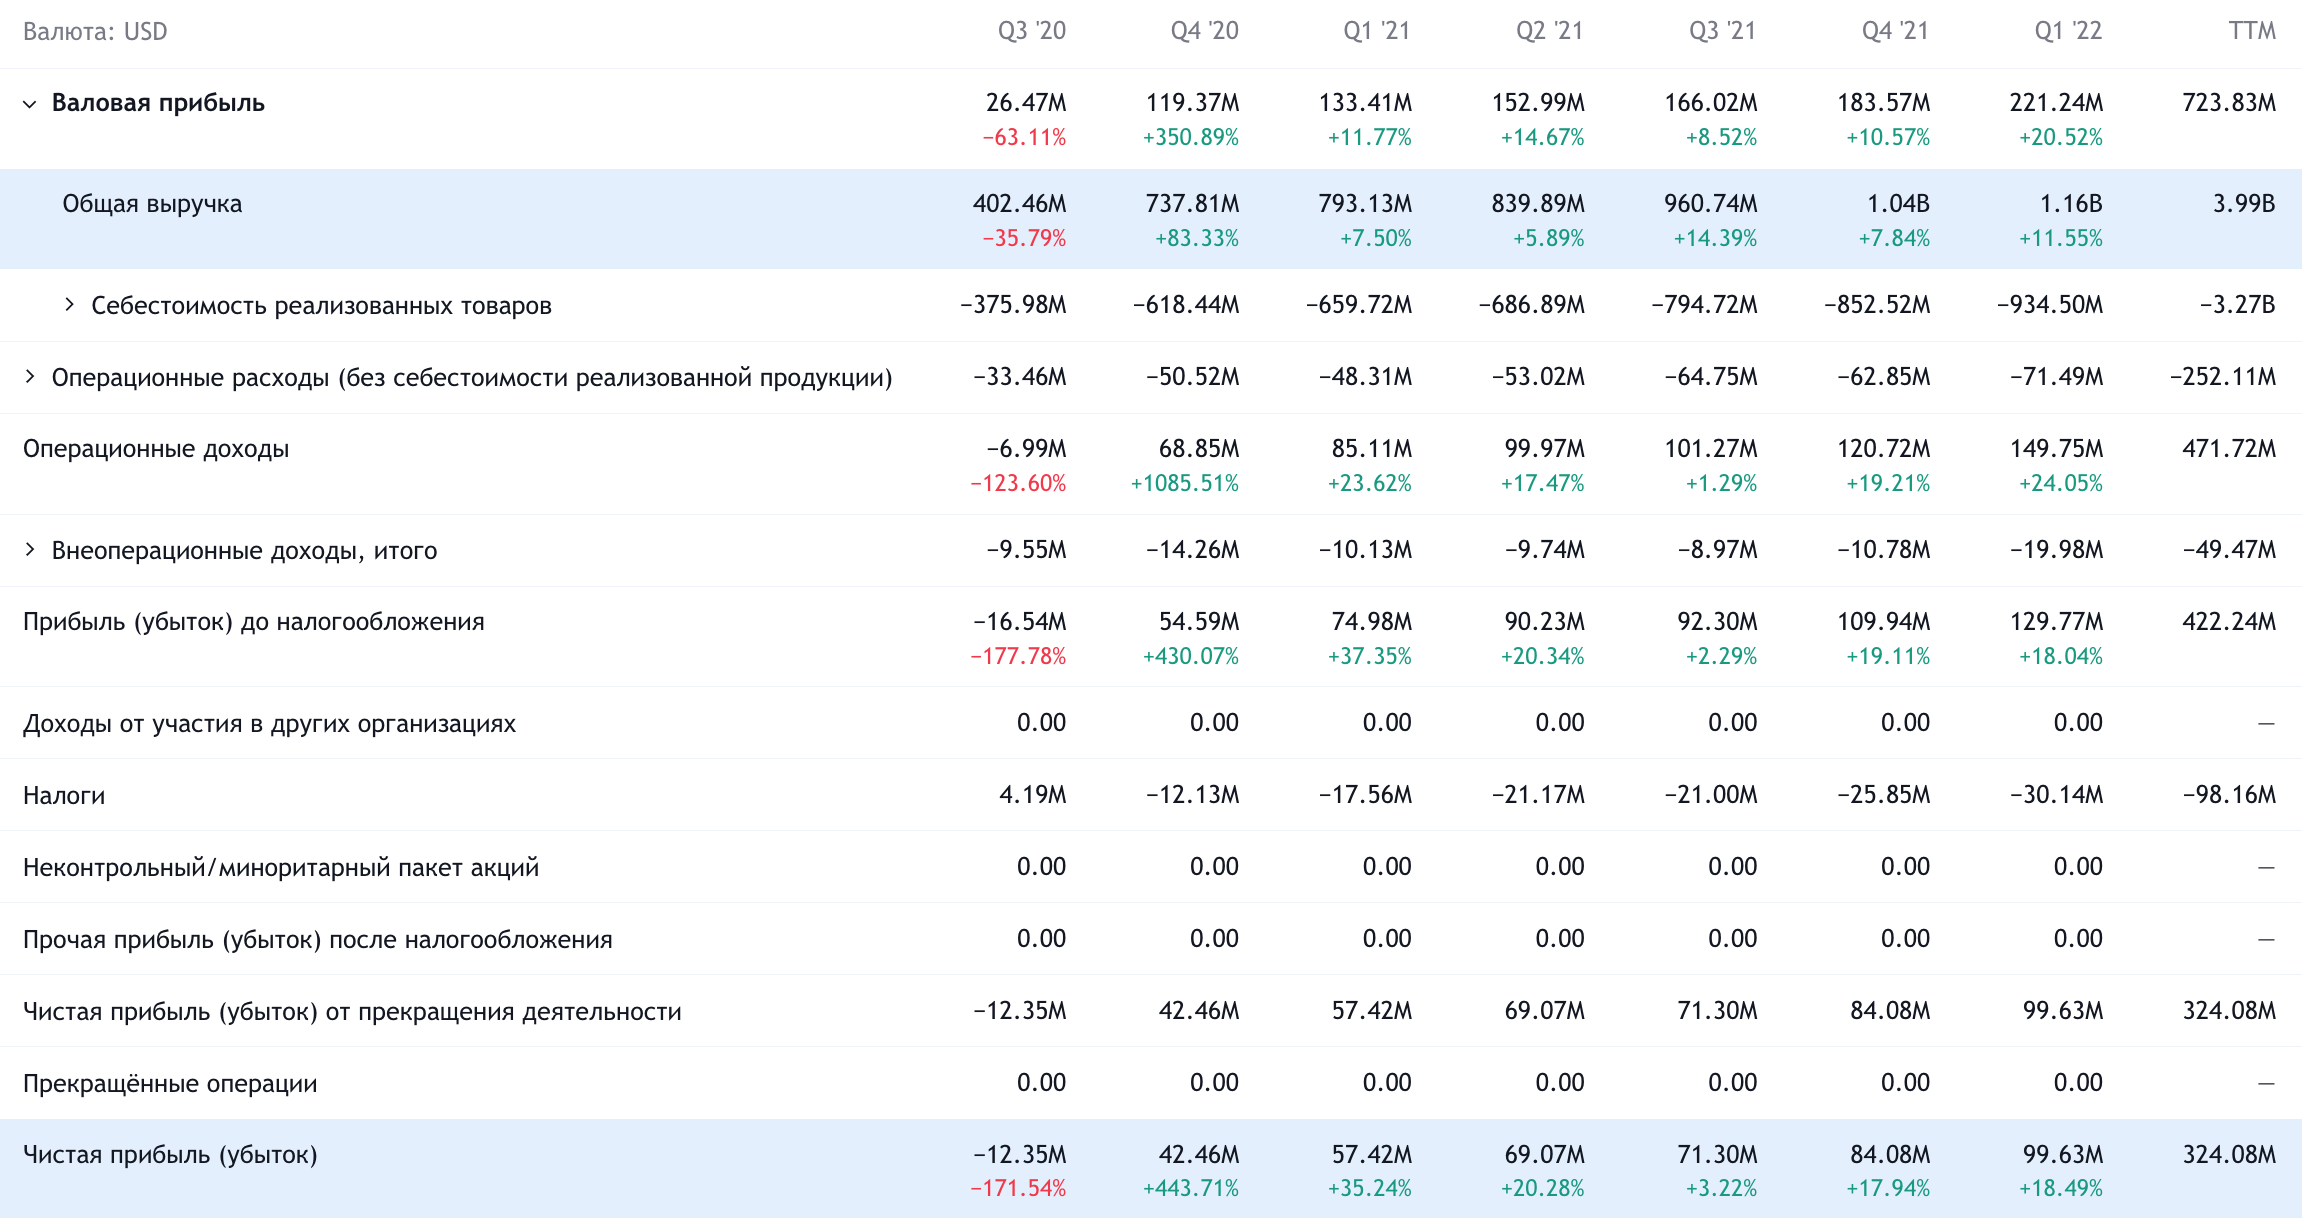Click the Налоги row label
This screenshot has height=1218, width=2302.
pyautogui.click(x=64, y=795)
